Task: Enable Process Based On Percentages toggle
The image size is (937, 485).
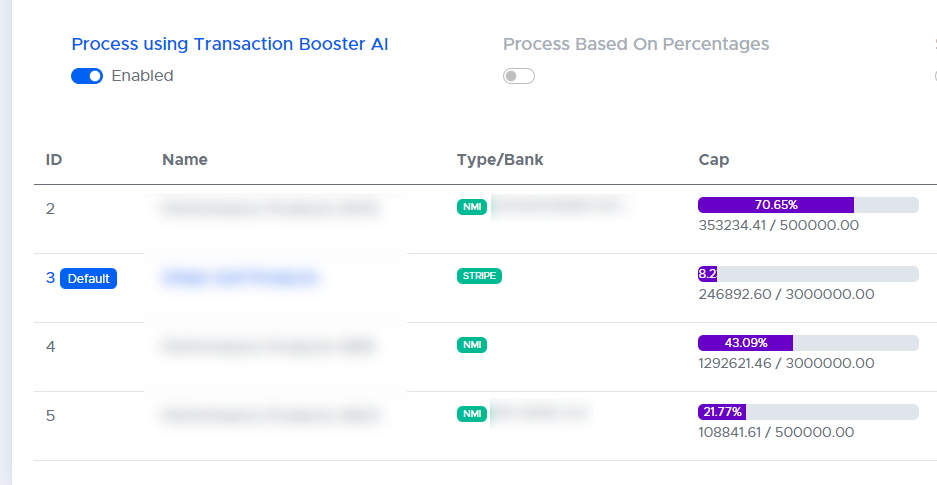Action: [518, 76]
